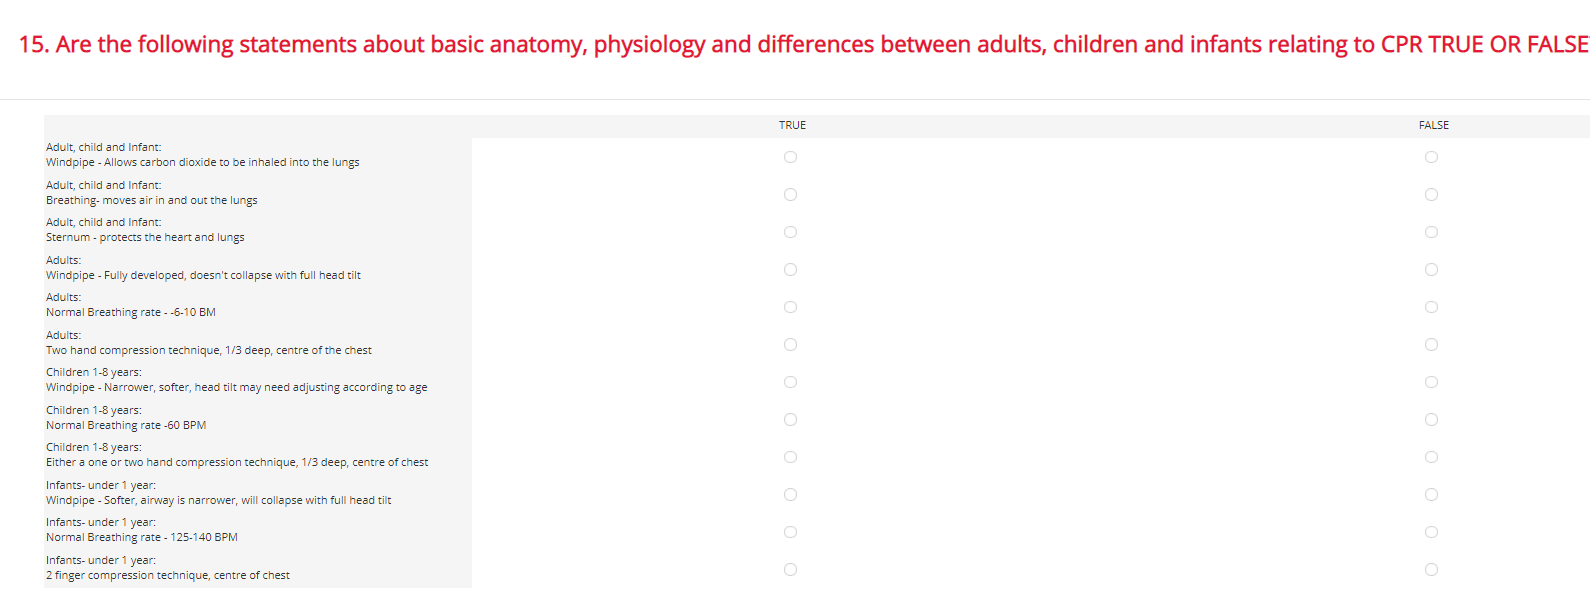This screenshot has width=1590, height=604.
Task: Mark adult windpipe fully developed as TRUE
Action: click(790, 270)
